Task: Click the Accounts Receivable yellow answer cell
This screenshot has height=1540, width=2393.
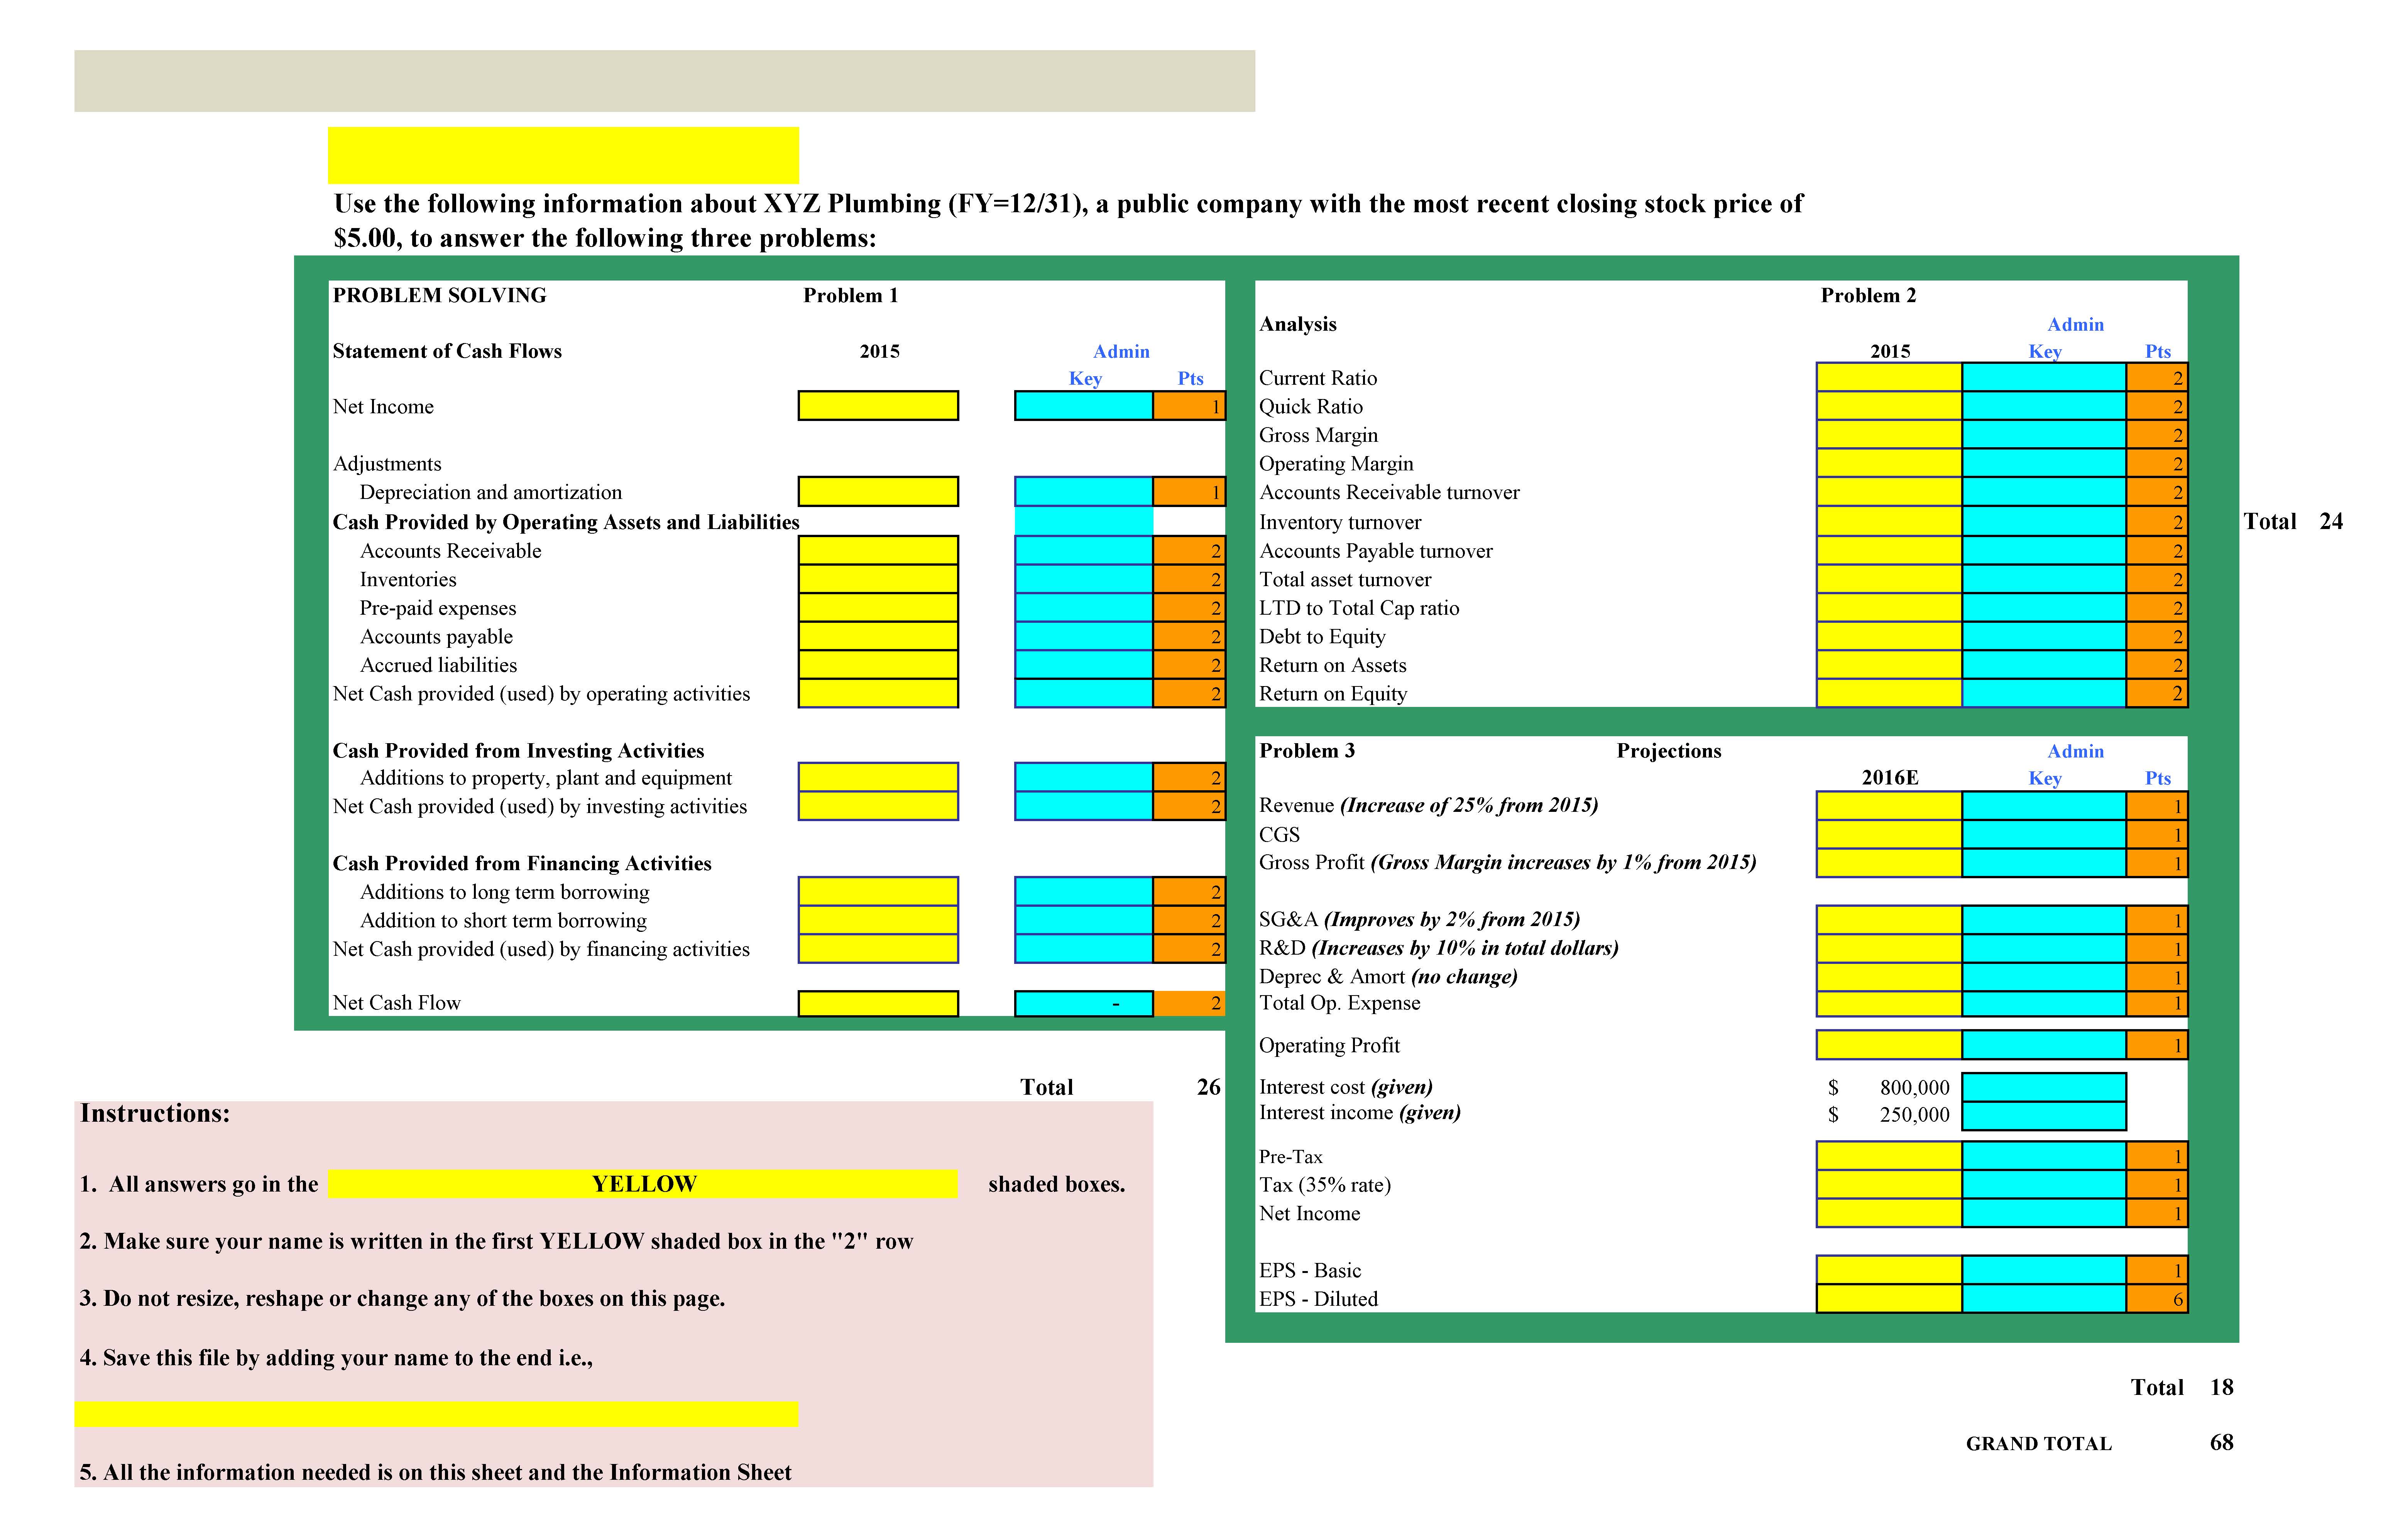Action: point(877,550)
